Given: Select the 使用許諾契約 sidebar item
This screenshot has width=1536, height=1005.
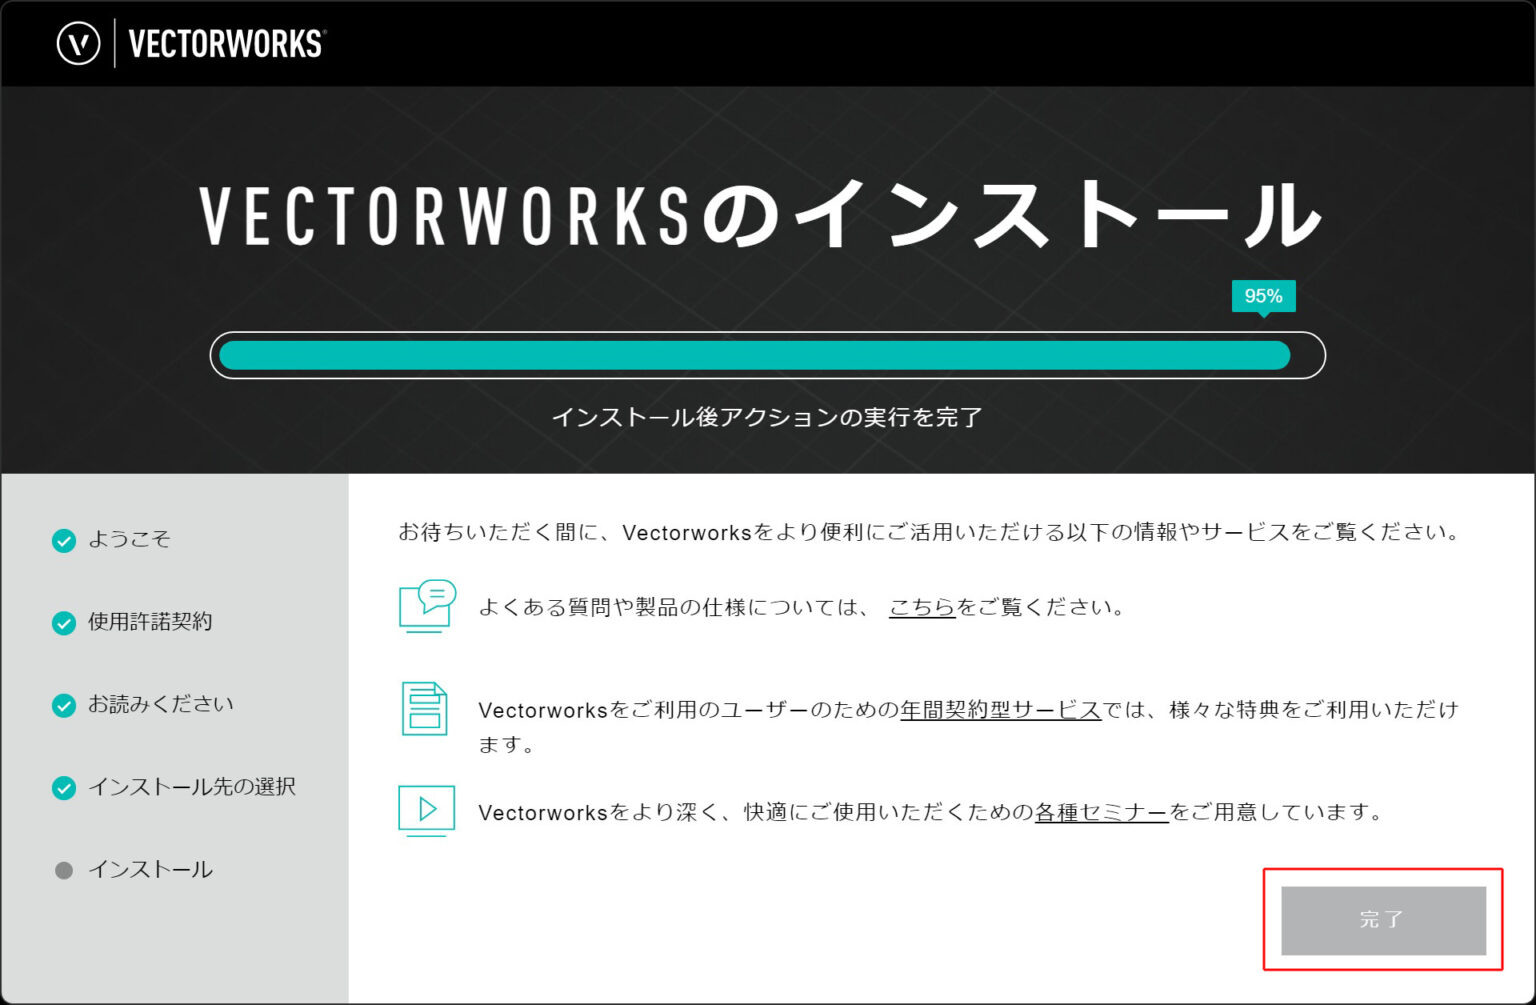Looking at the screenshot, I should [150, 622].
